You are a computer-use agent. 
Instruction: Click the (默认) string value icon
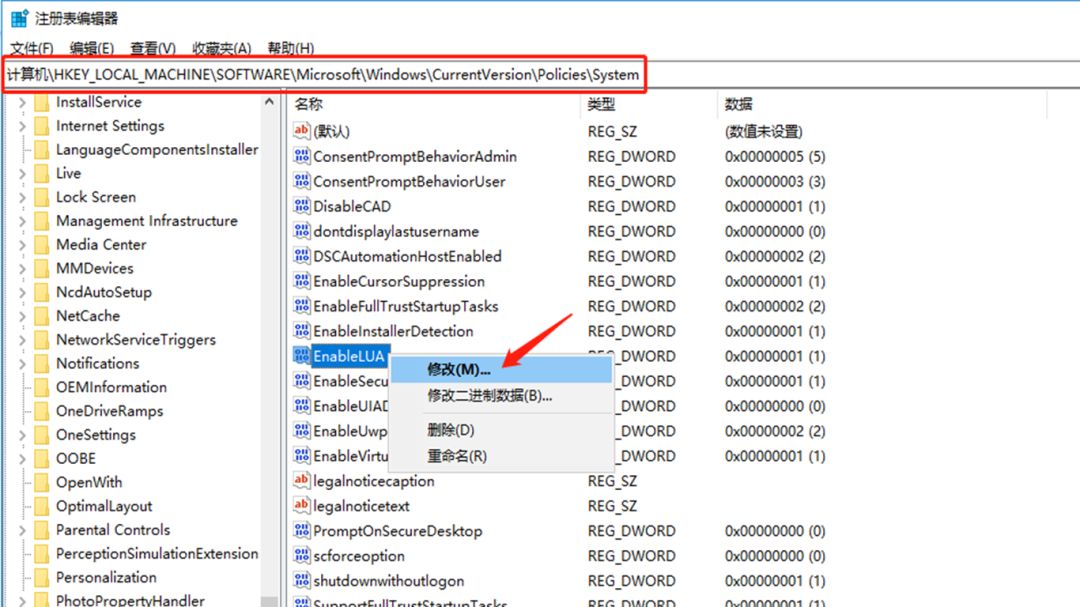[x=301, y=130]
